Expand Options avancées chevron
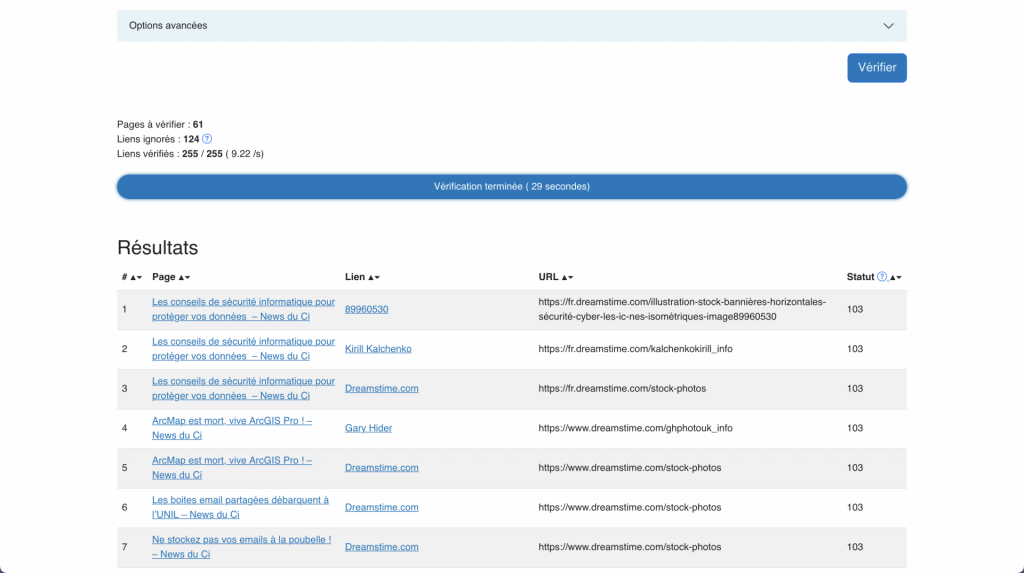Screen dimensions: 1024x573 click(889, 26)
